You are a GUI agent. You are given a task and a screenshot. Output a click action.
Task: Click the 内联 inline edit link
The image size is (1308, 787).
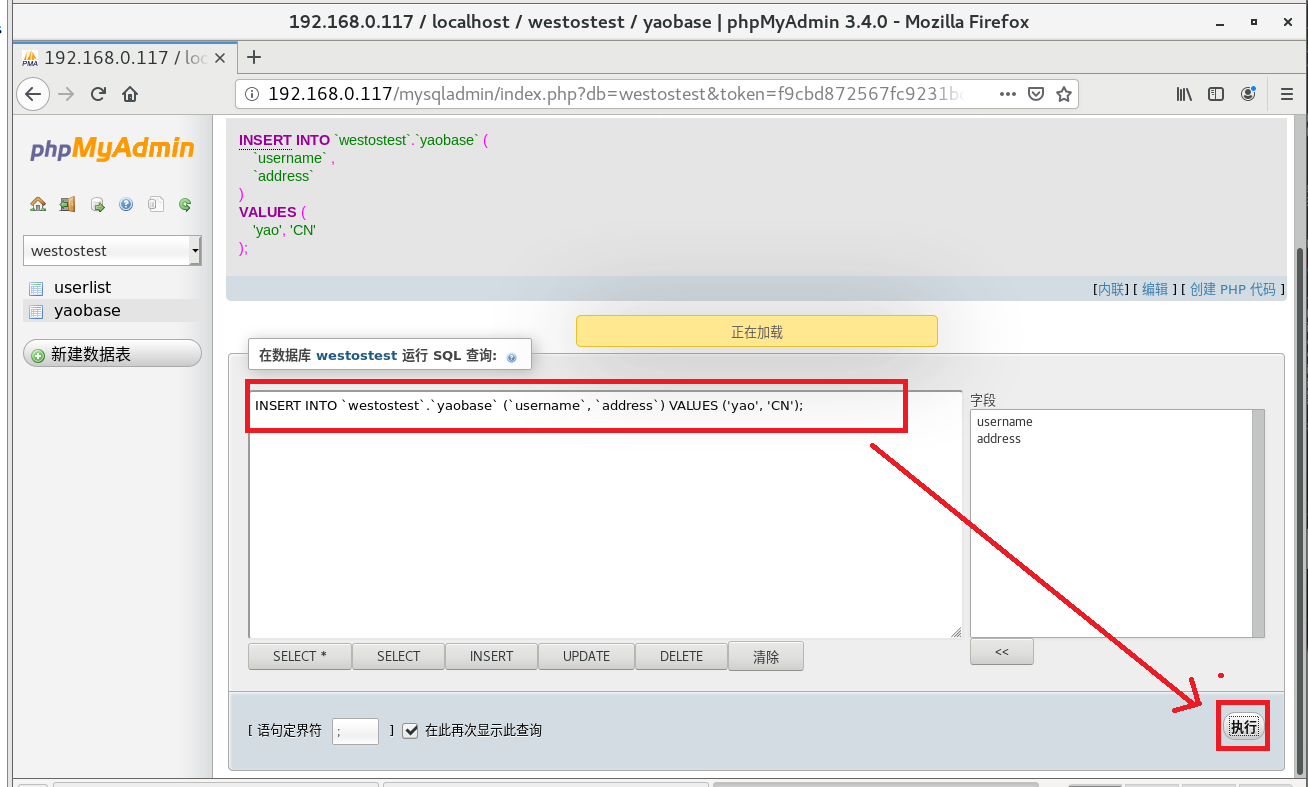point(1111,289)
